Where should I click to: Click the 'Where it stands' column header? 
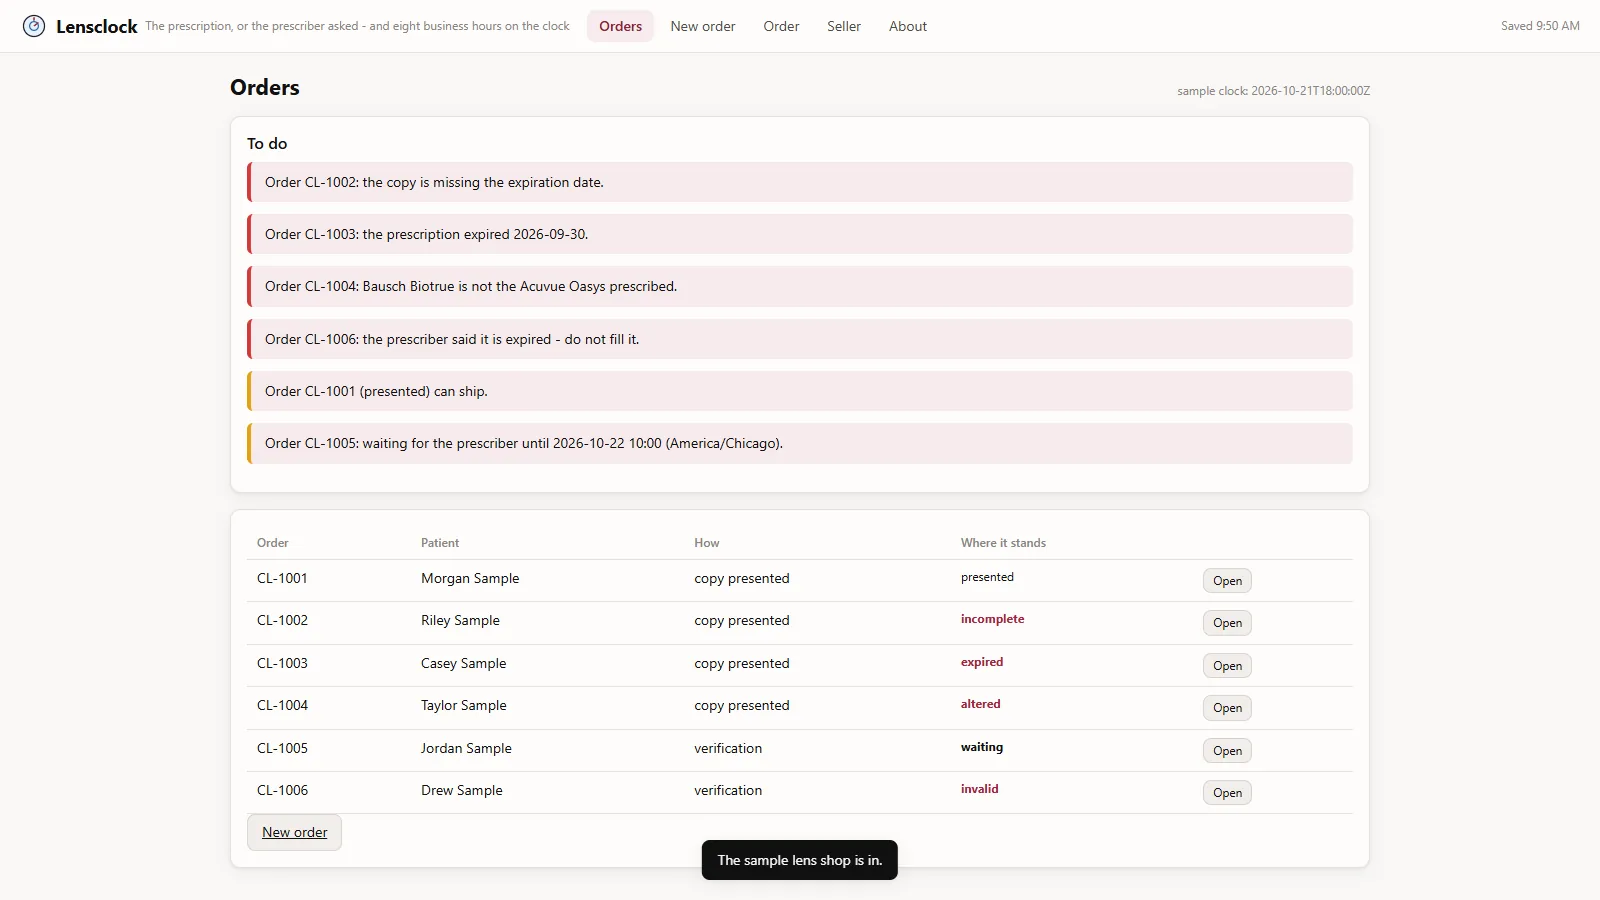tap(1003, 543)
